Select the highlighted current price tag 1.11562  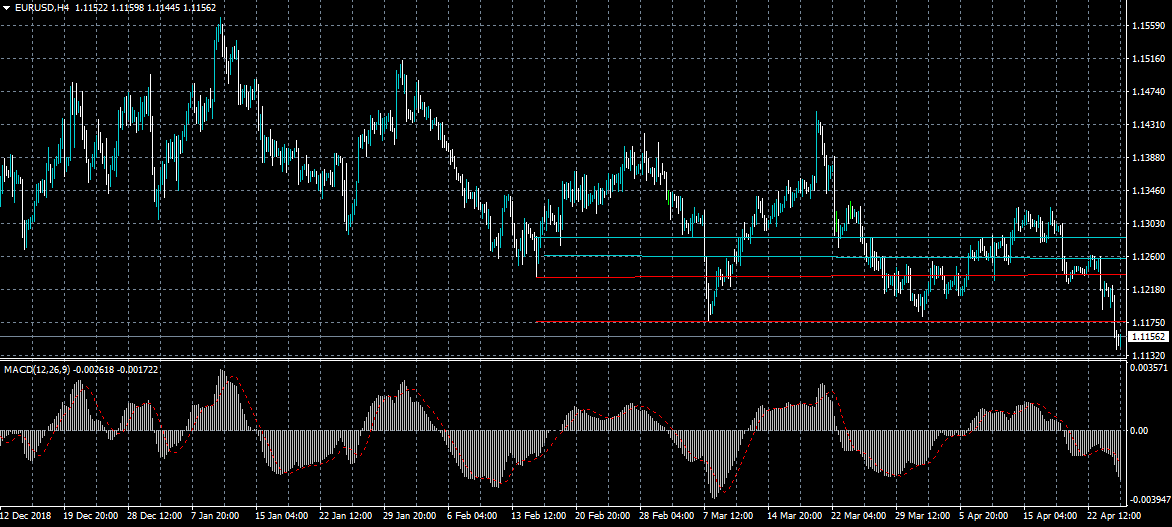coord(1150,337)
